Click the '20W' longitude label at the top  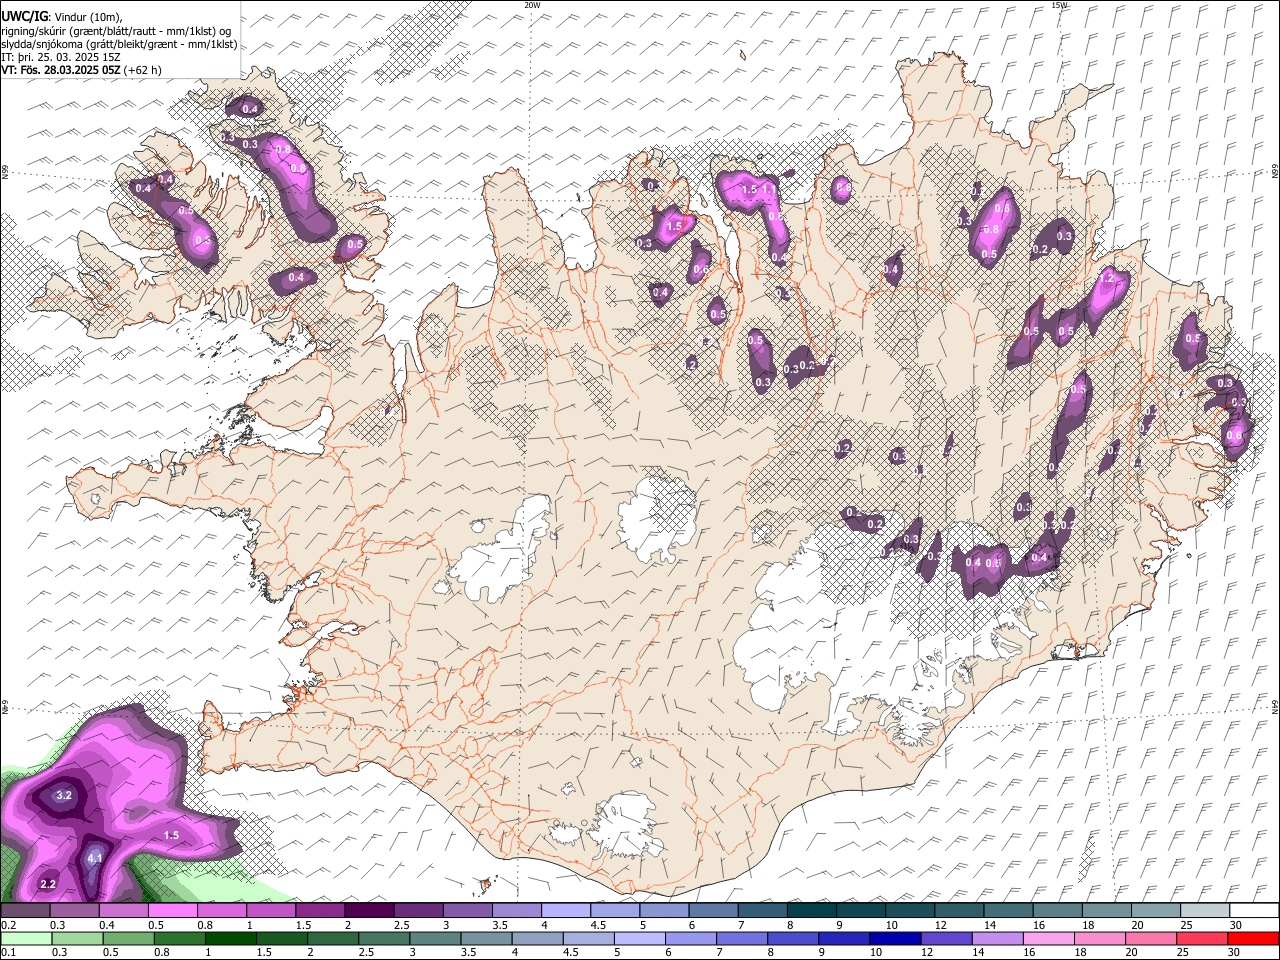point(532,5)
